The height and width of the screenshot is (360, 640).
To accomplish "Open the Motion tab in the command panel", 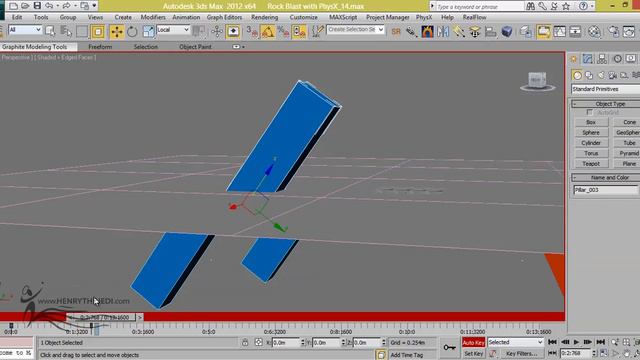I will [x=617, y=59].
